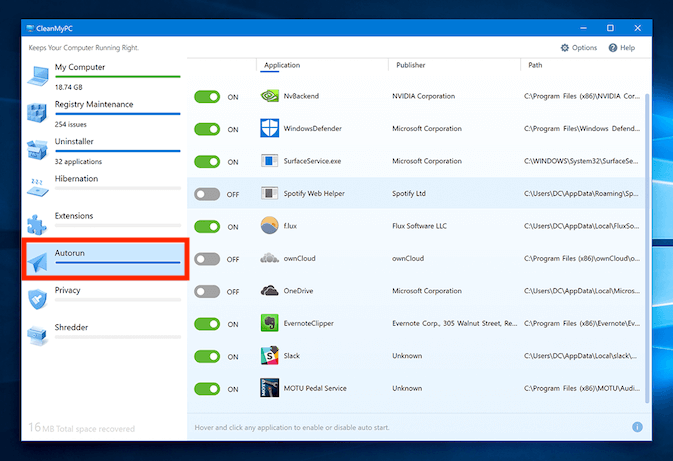The height and width of the screenshot is (461, 673).
Task: Click the blue info icon at bottom
Action: (x=637, y=427)
